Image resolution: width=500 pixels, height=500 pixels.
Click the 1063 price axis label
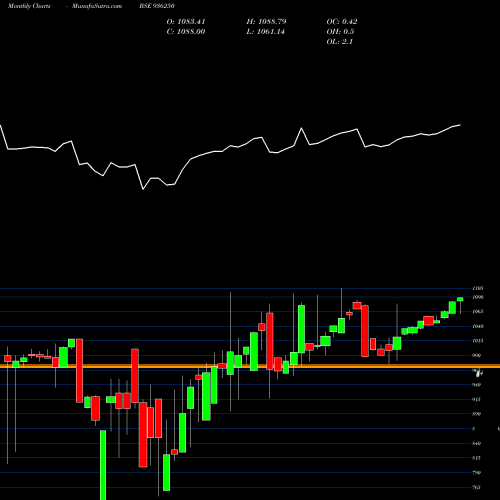coord(478,311)
